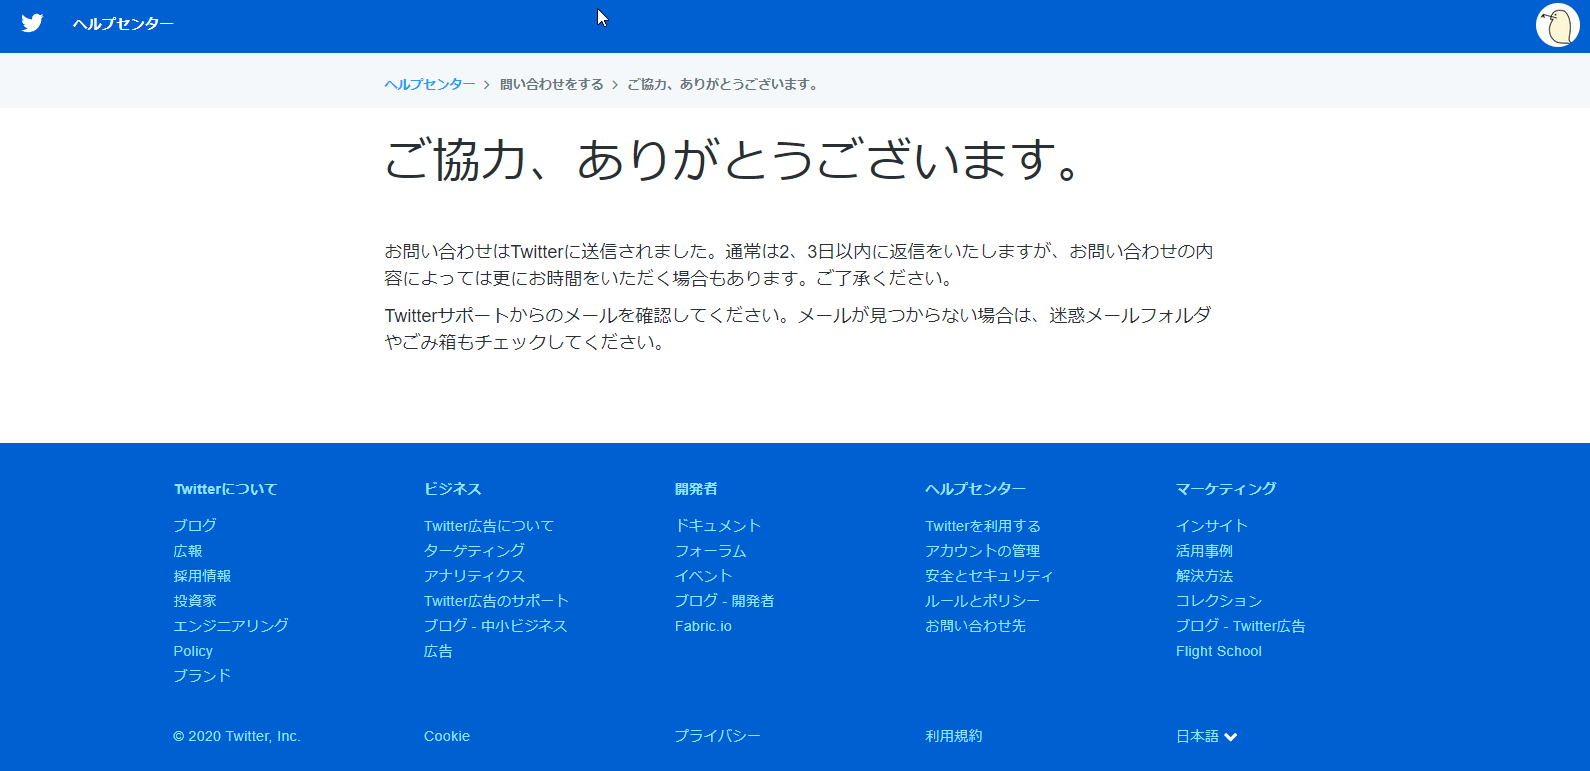The image size is (1590, 771).
Task: Open コレクション marketing link
Action: (x=1219, y=601)
